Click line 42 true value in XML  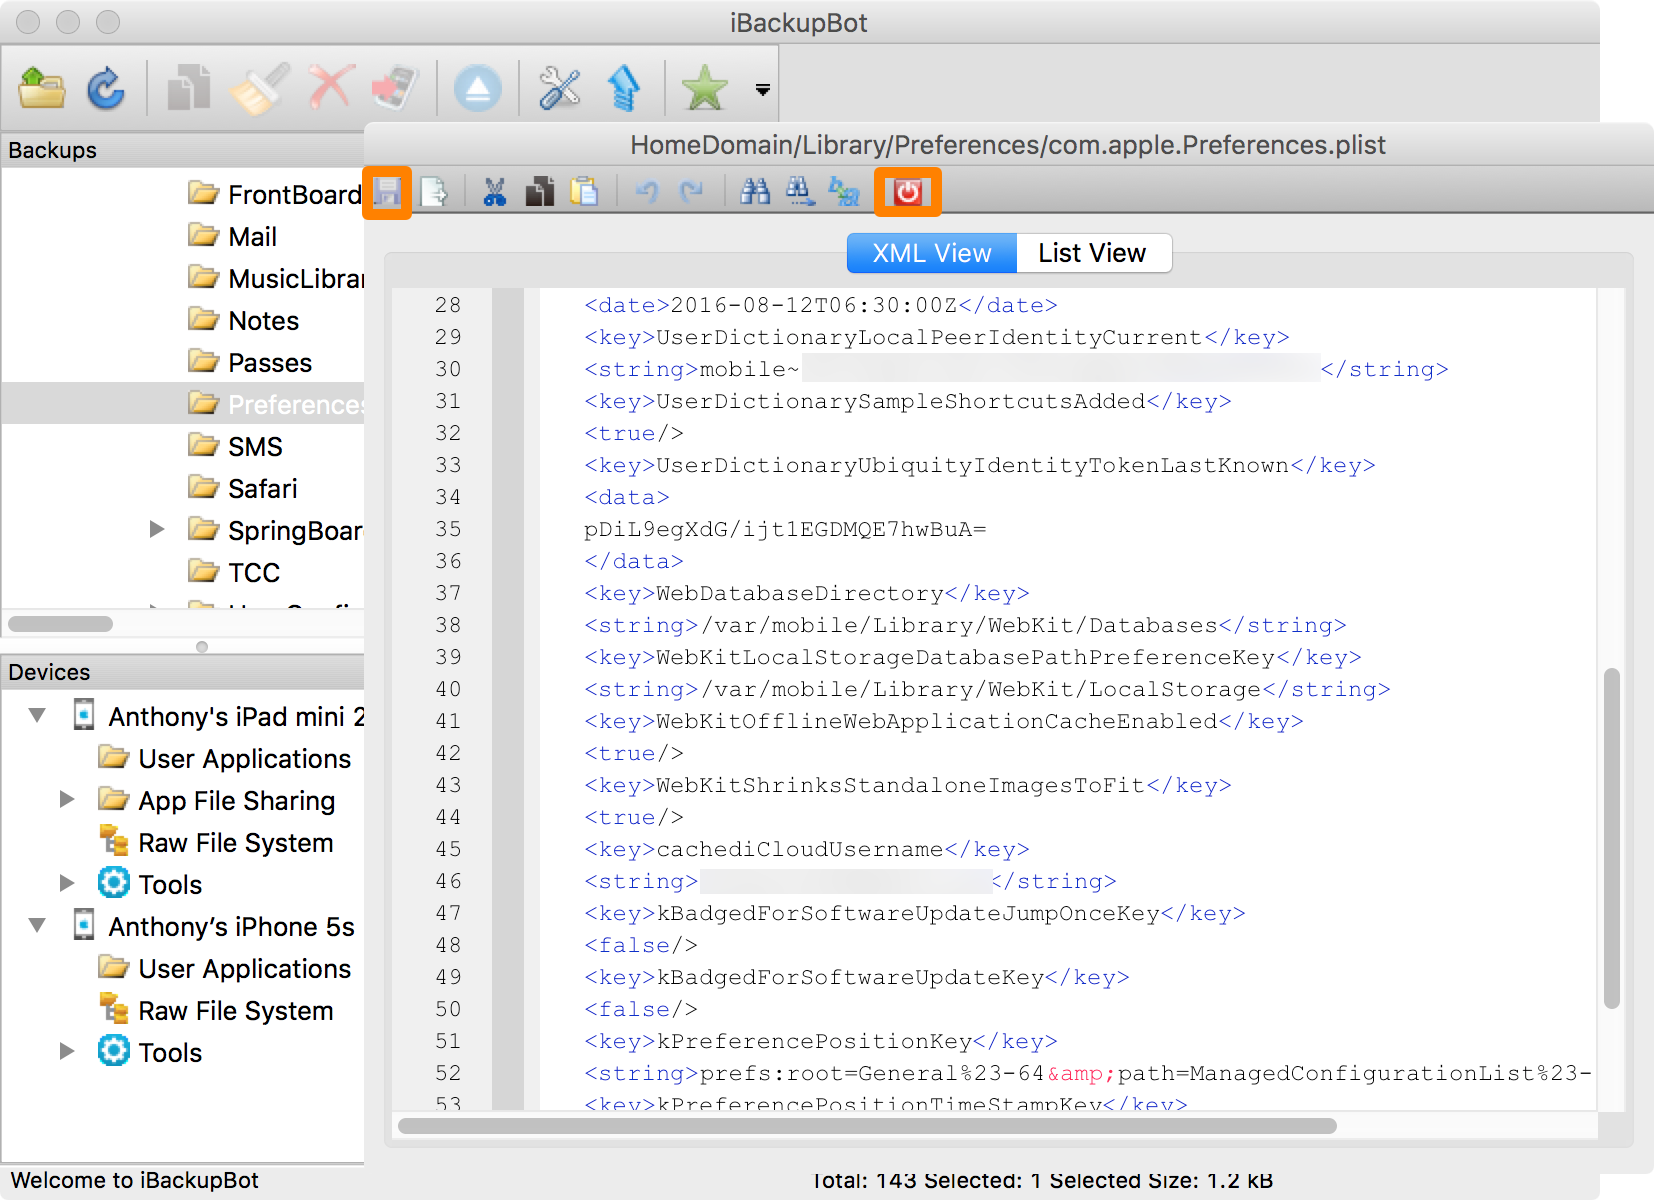[x=634, y=753]
